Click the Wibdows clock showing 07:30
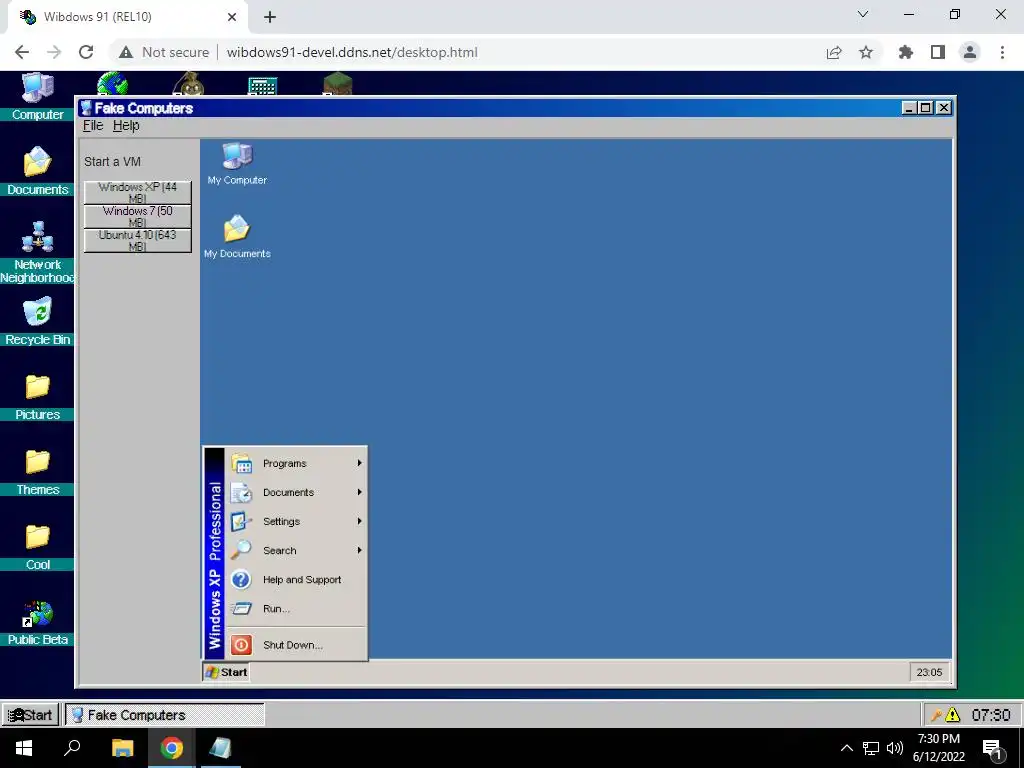The width and height of the screenshot is (1024, 768). pyautogui.click(x=991, y=715)
